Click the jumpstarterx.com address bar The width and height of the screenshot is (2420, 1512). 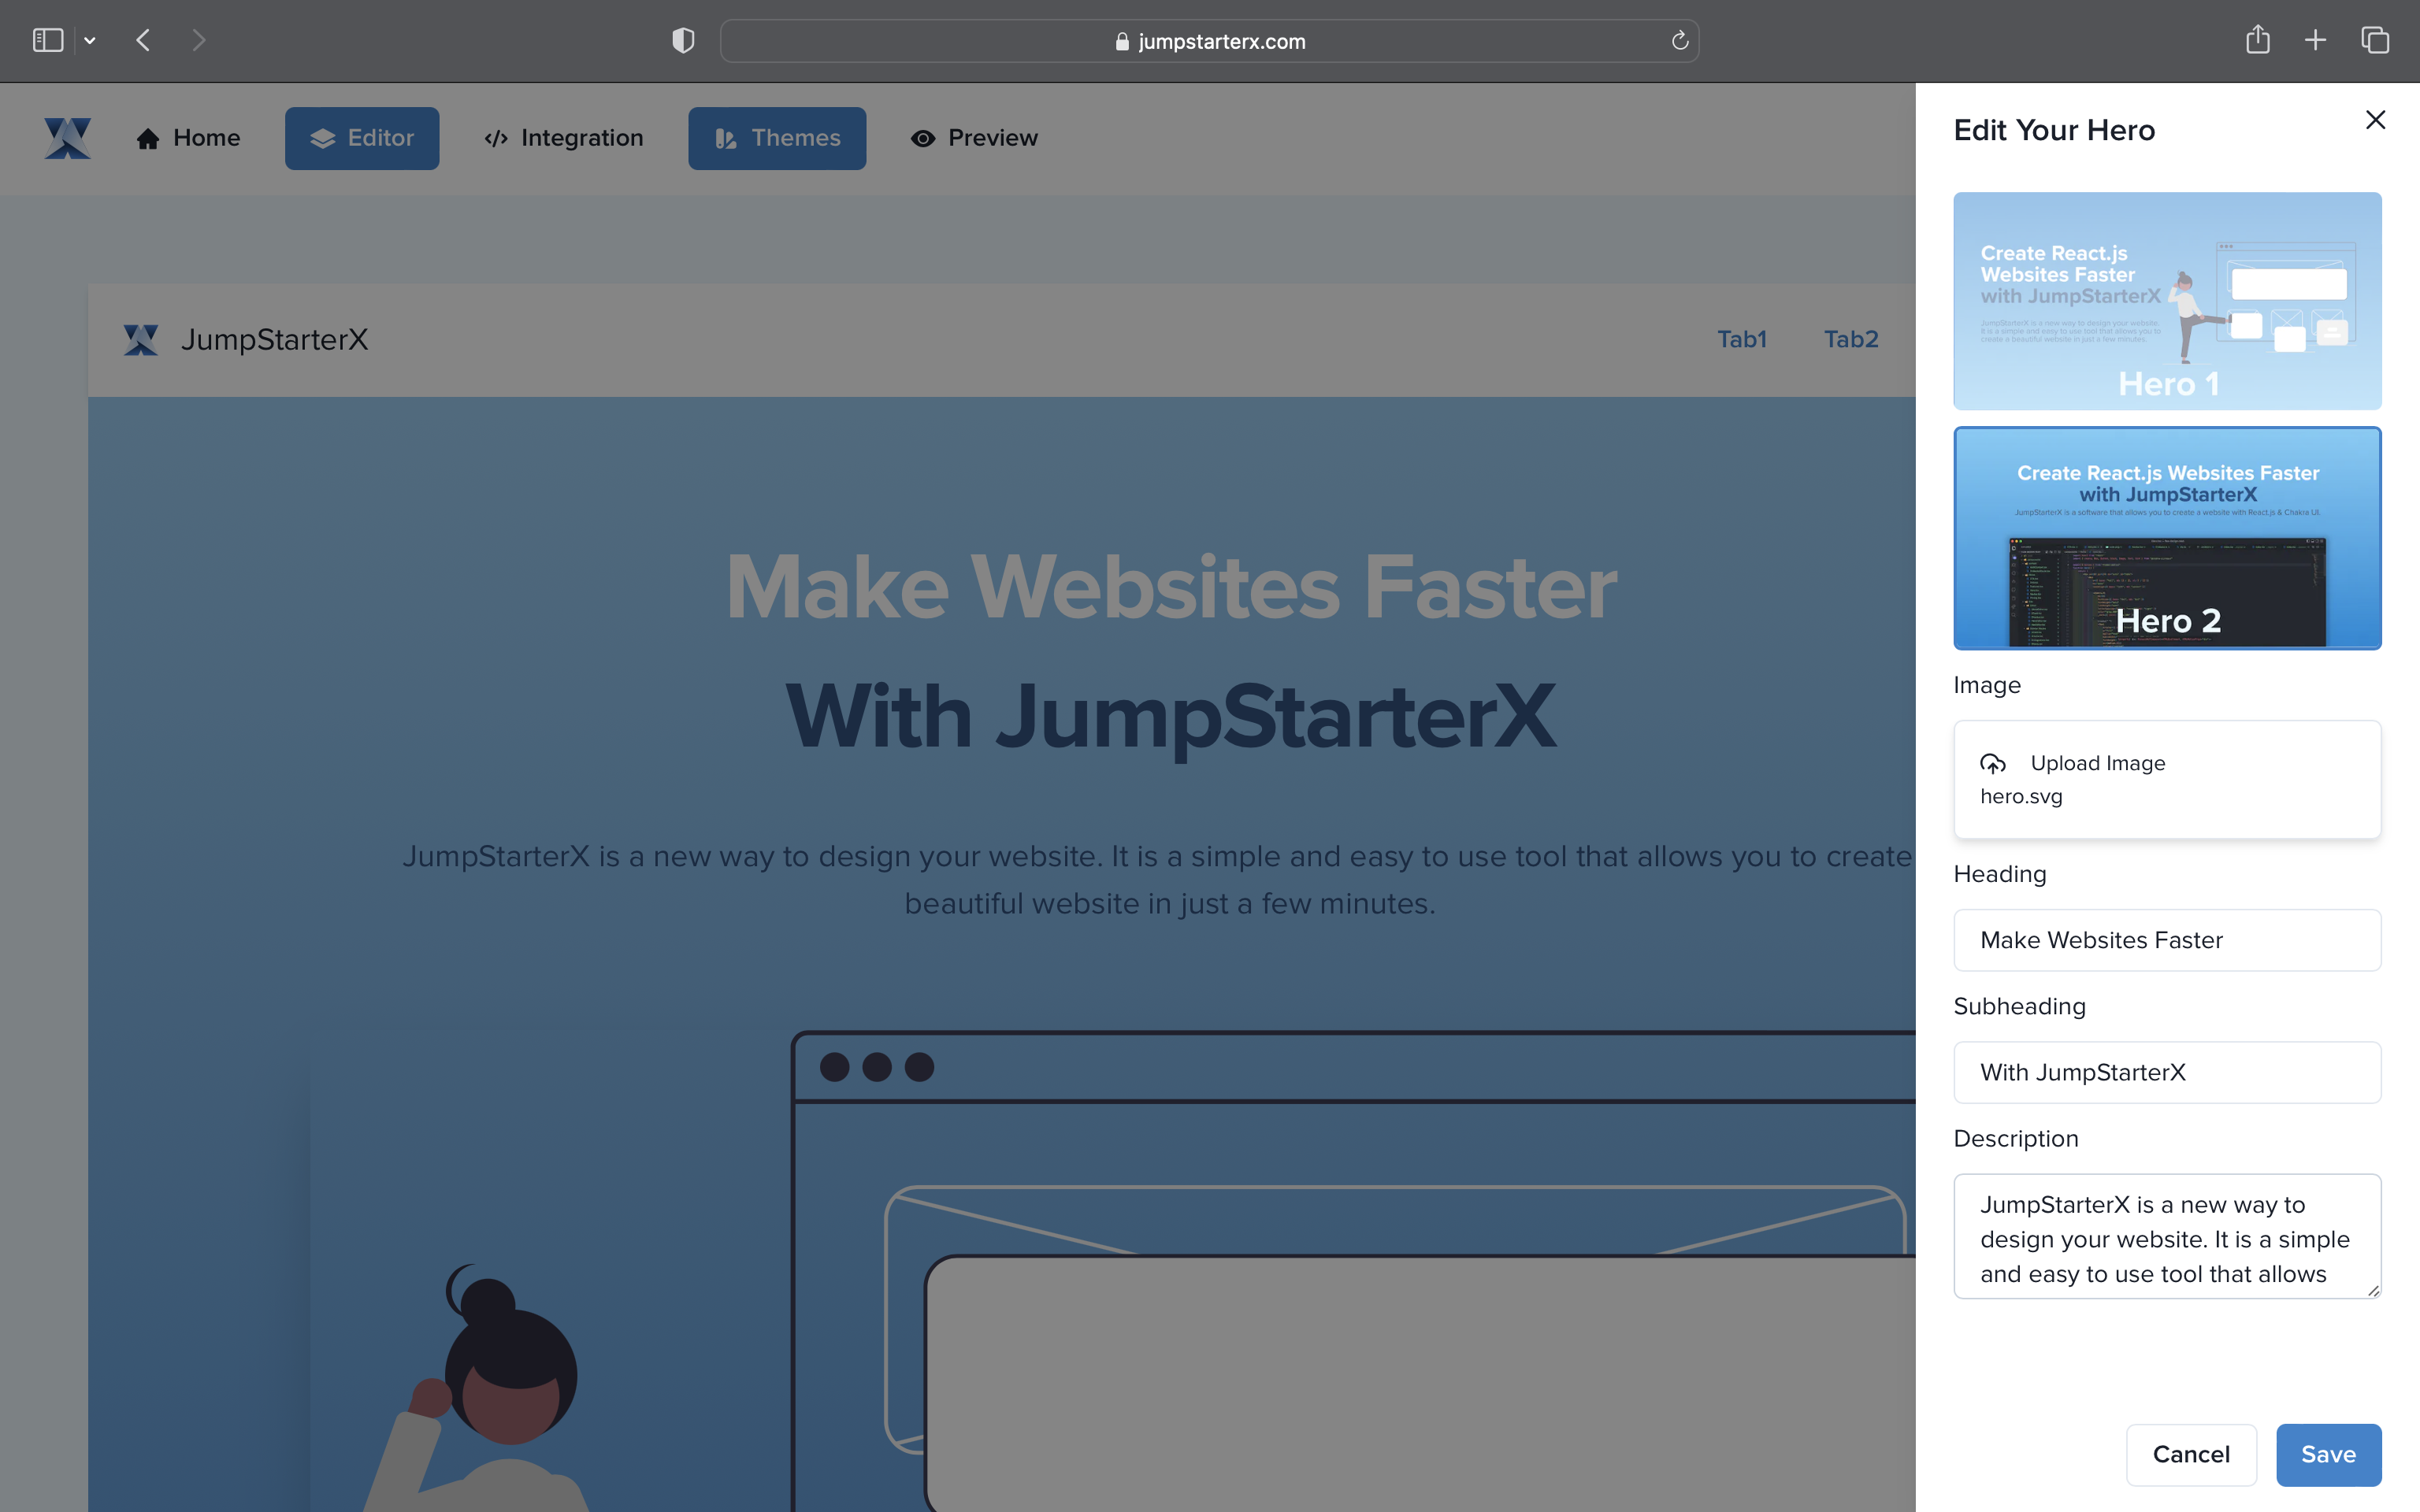pos(1209,41)
